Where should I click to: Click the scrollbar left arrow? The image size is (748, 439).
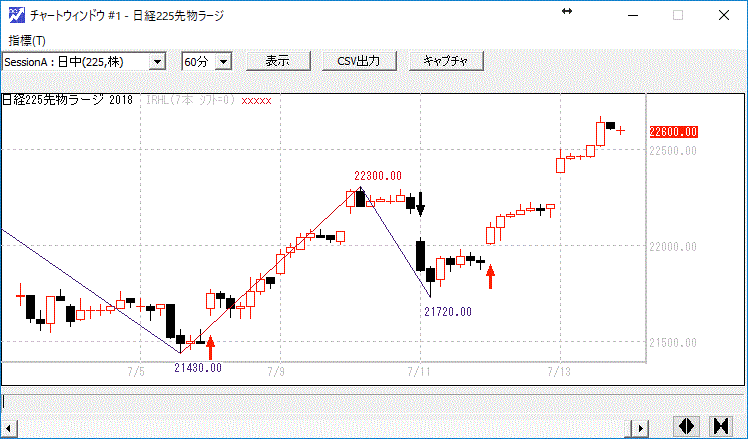[9, 427]
